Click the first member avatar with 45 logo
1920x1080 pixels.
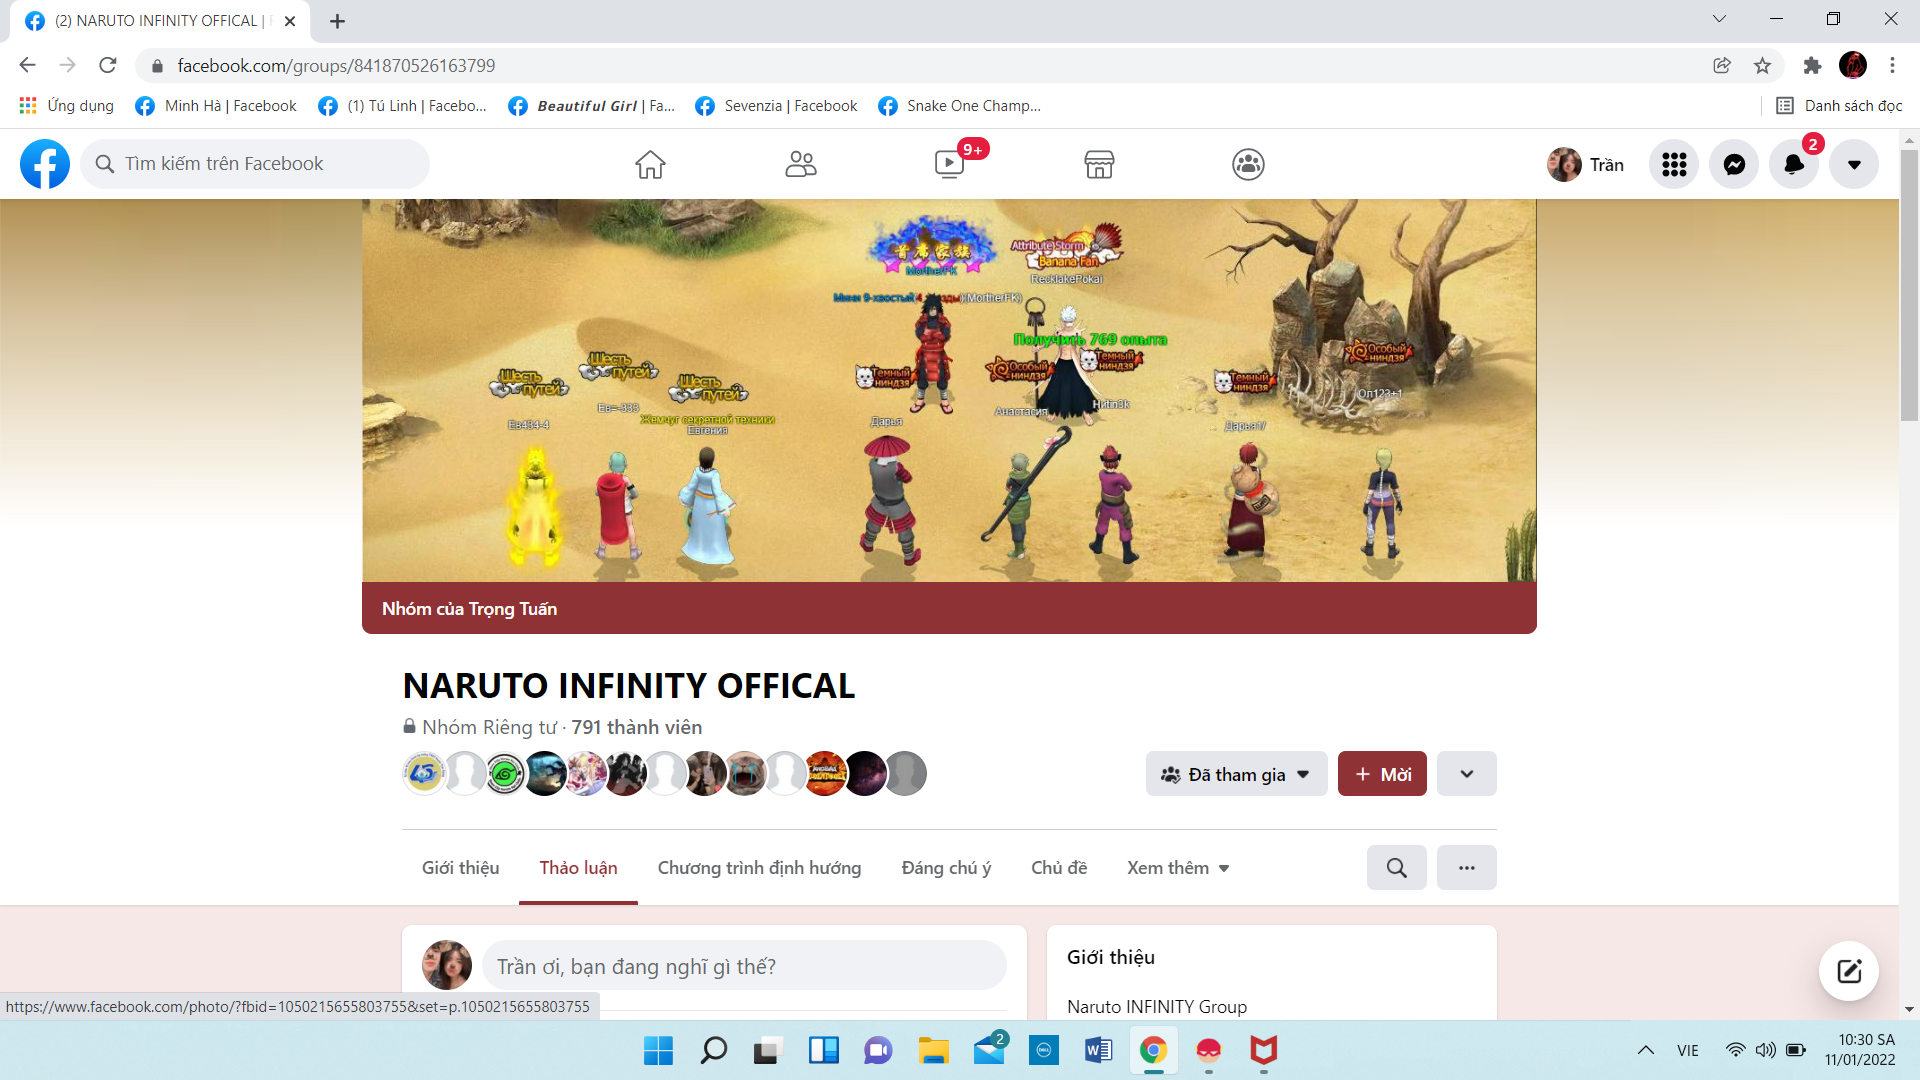(424, 773)
